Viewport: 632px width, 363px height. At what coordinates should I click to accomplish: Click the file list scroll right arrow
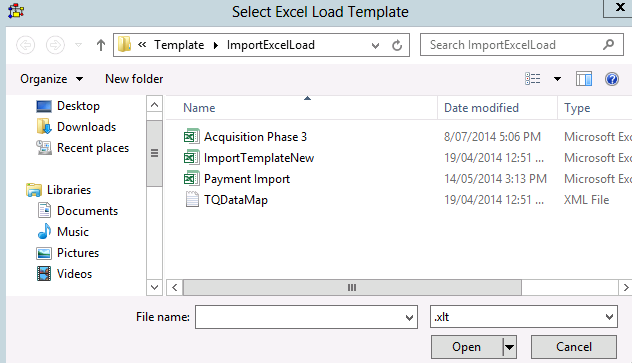coord(626,288)
